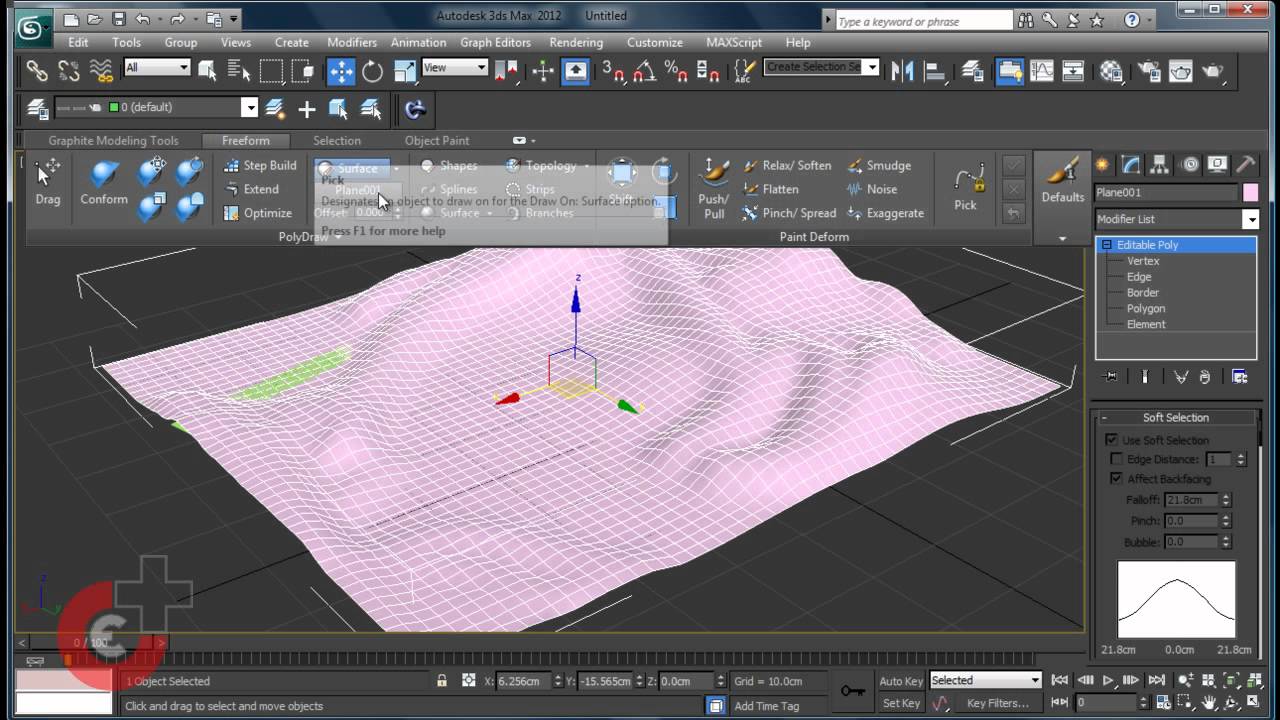The image size is (1280, 720).
Task: Switch to the Object Paint ribbon tab
Action: (x=437, y=140)
